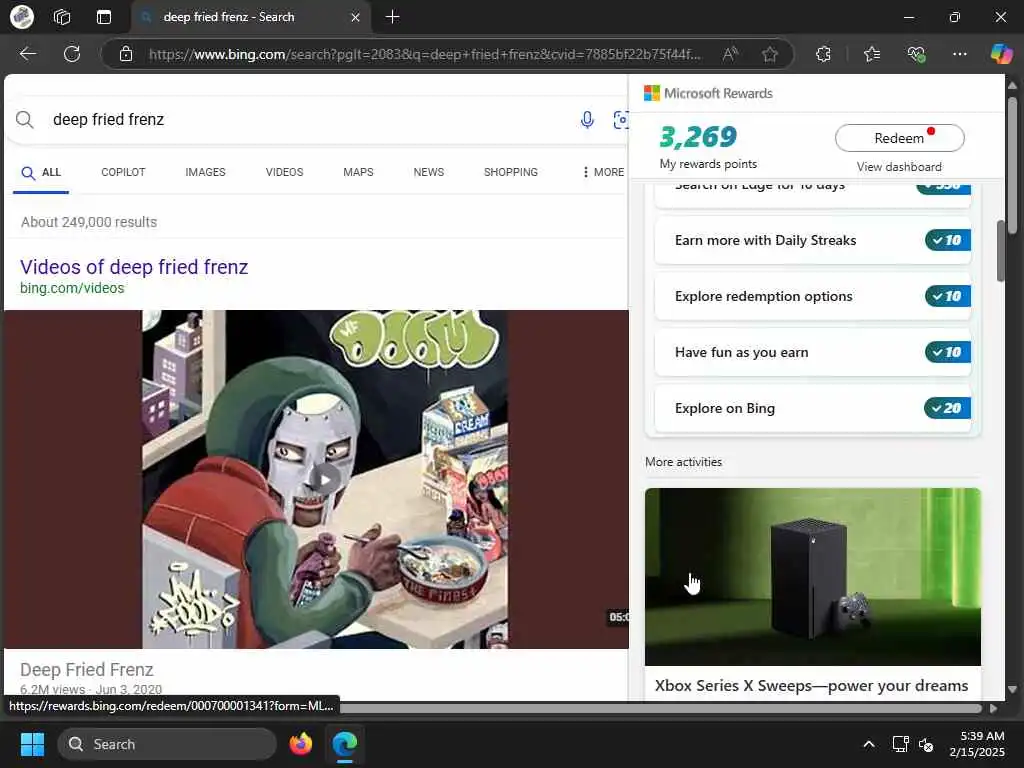1024x768 pixels.
Task: Open Firefox from the taskbar
Action: click(x=301, y=744)
